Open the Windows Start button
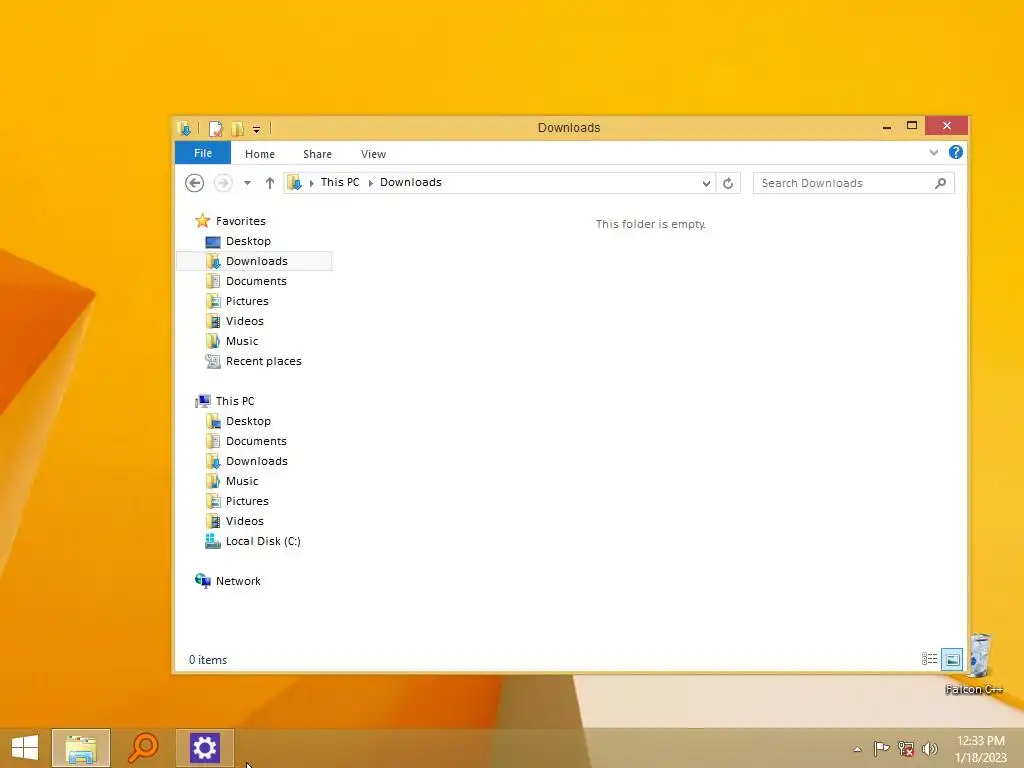The width and height of the screenshot is (1024, 768). tap(25, 748)
